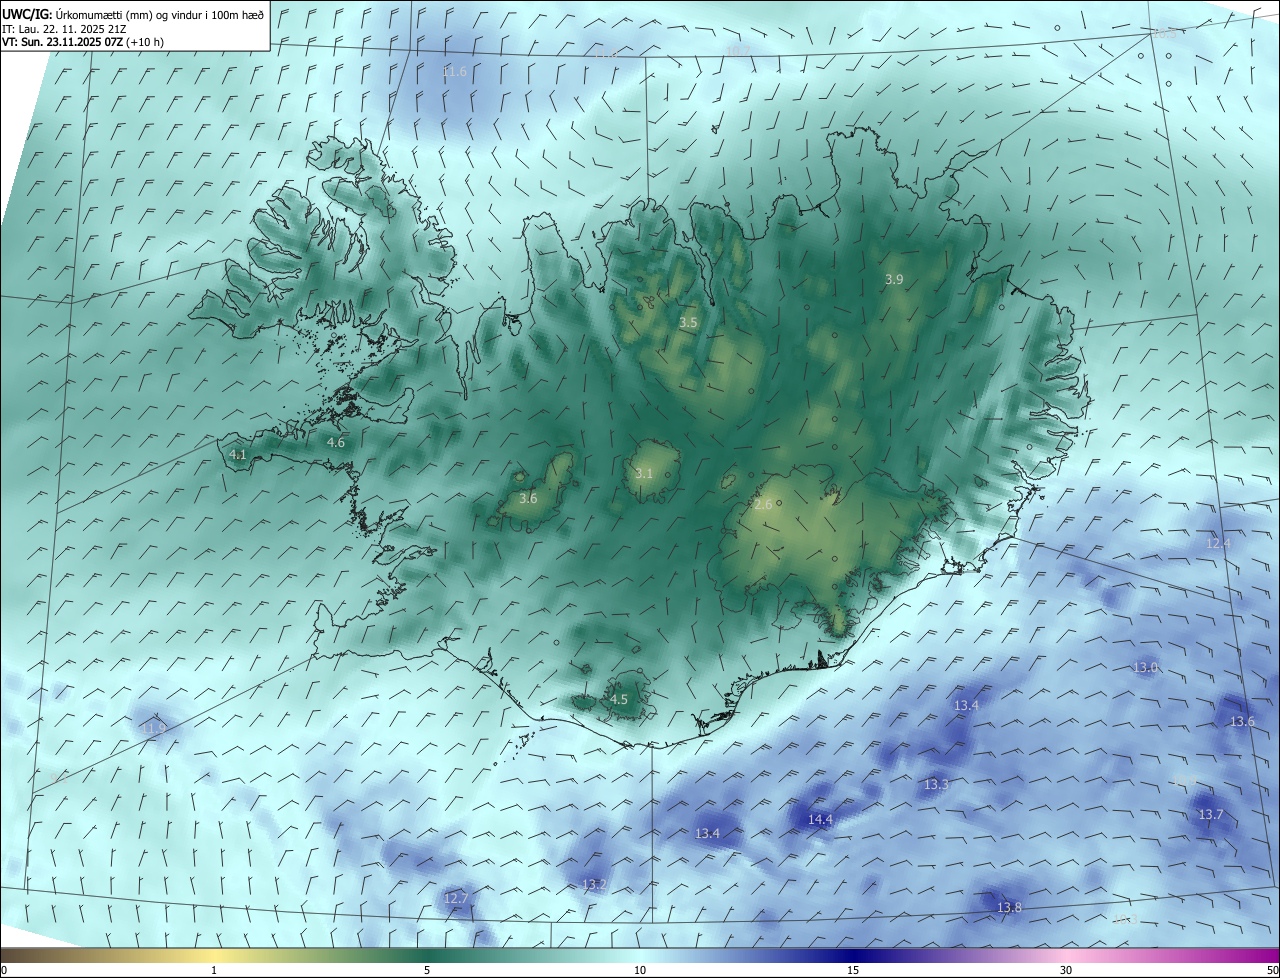Click the 13.7 value in the southeast corner
The width and height of the screenshot is (1280, 978).
pos(1211,815)
